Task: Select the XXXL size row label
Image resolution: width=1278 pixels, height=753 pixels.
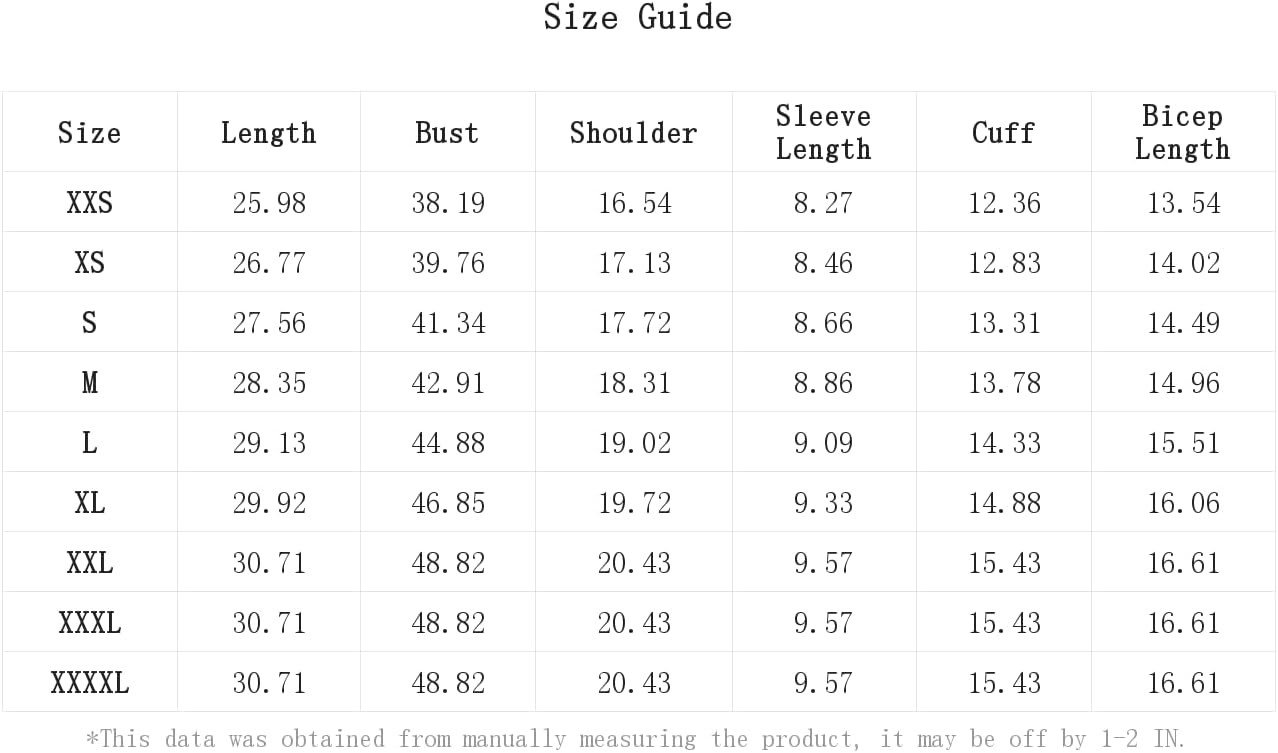Action: [89, 623]
